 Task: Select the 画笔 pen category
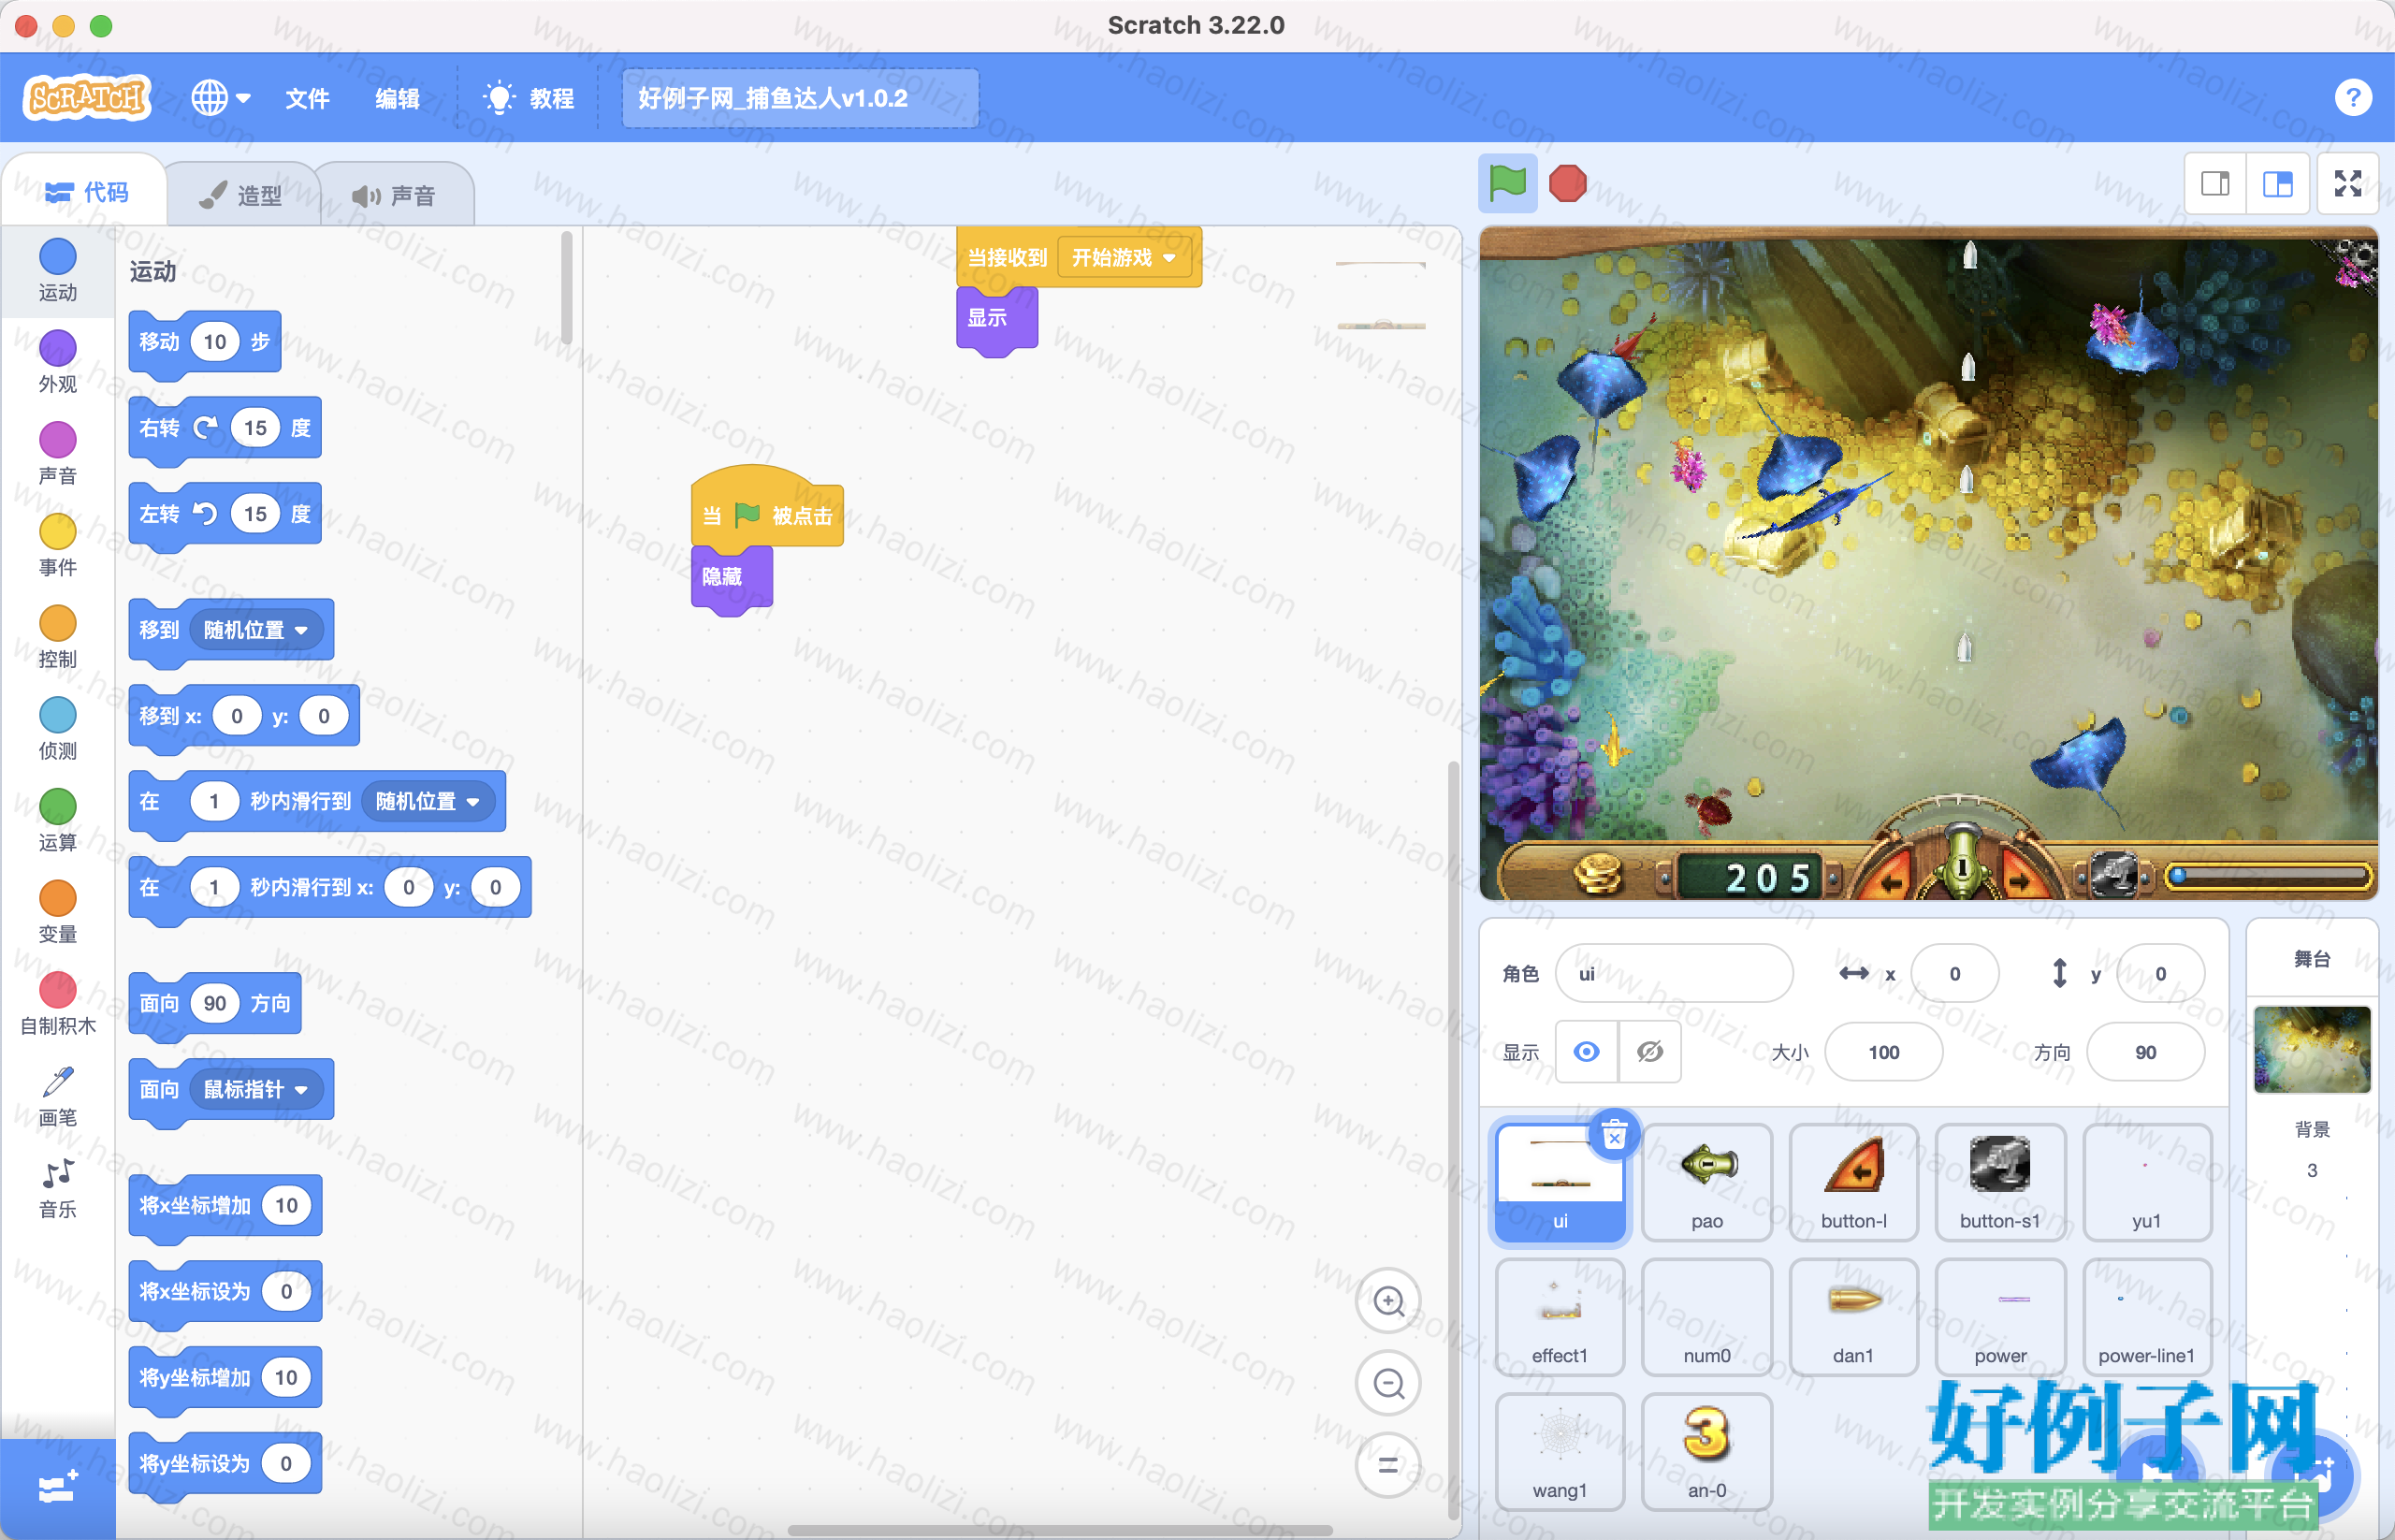(57, 1097)
